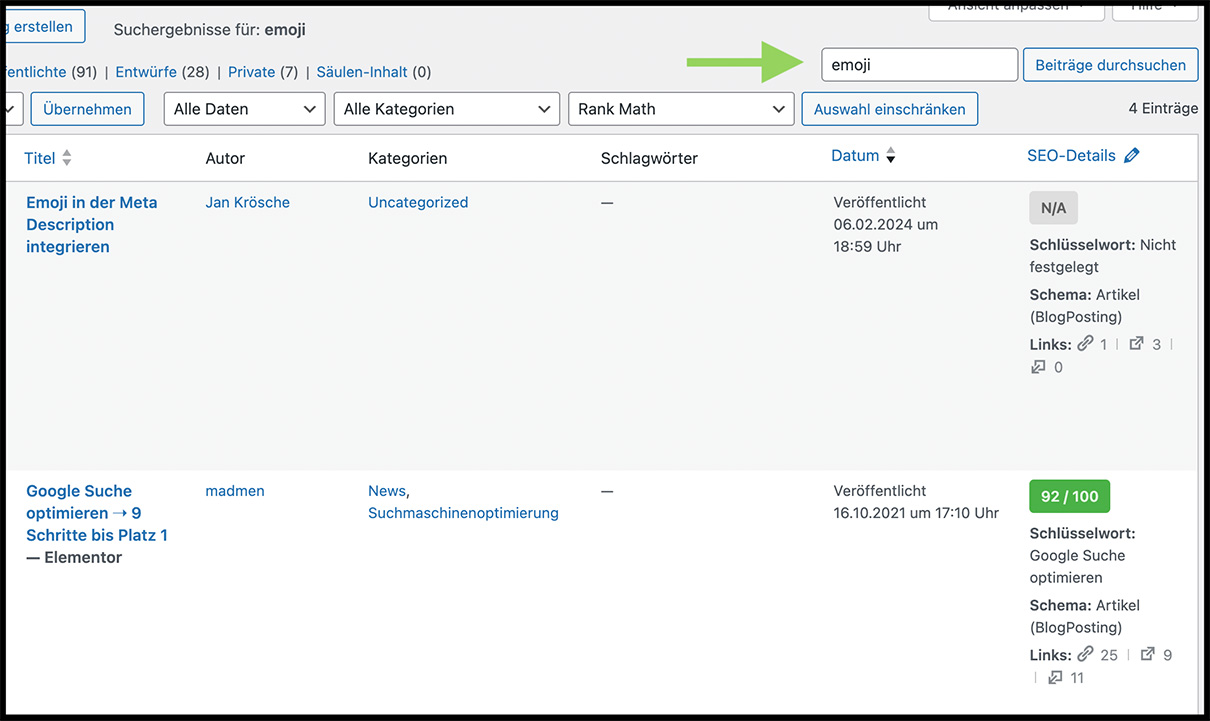This screenshot has width=1210, height=721.
Task: Click internal links icon in Google Suche row
Action: [x=1085, y=654]
